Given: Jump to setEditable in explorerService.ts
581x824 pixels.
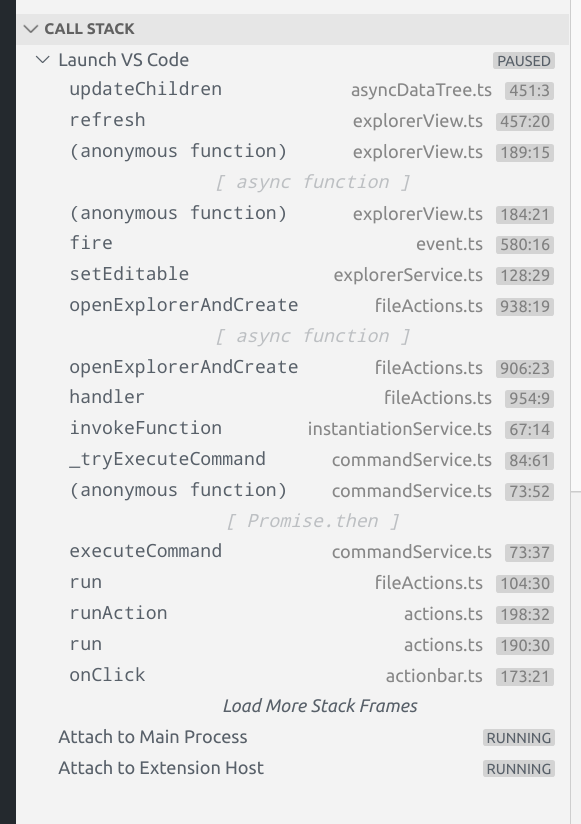Looking at the screenshot, I should point(127,274).
